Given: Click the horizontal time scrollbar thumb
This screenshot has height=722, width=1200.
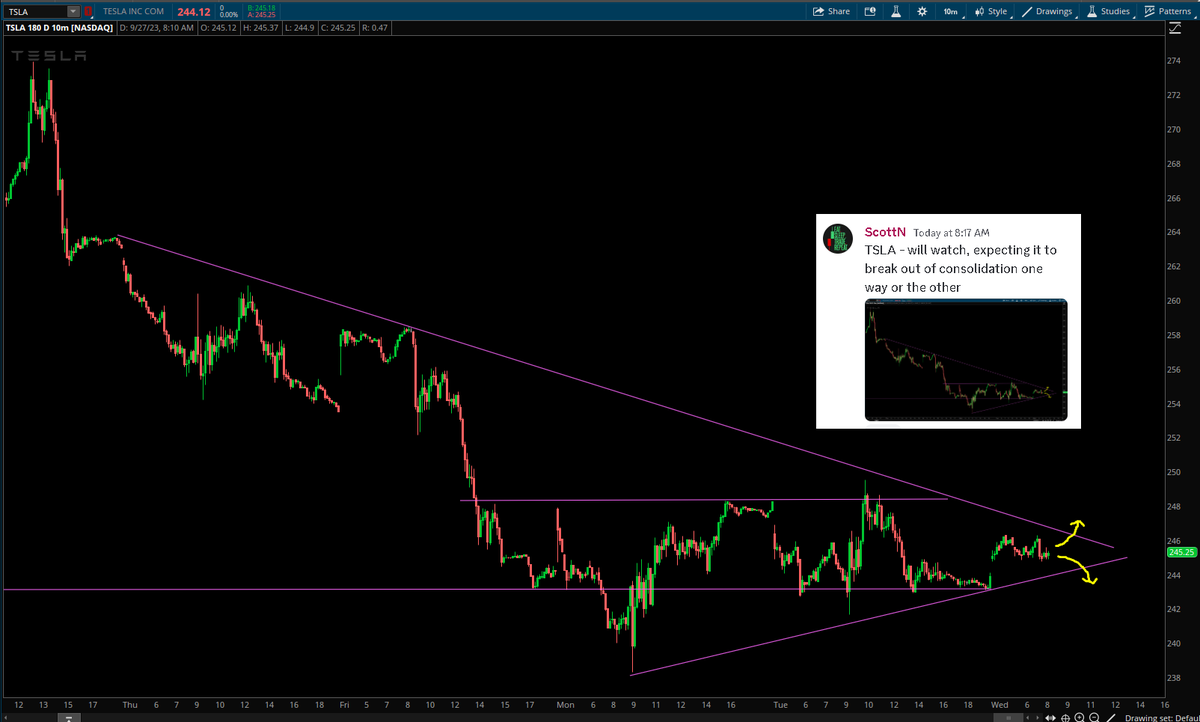Looking at the screenshot, I should [1009, 717].
